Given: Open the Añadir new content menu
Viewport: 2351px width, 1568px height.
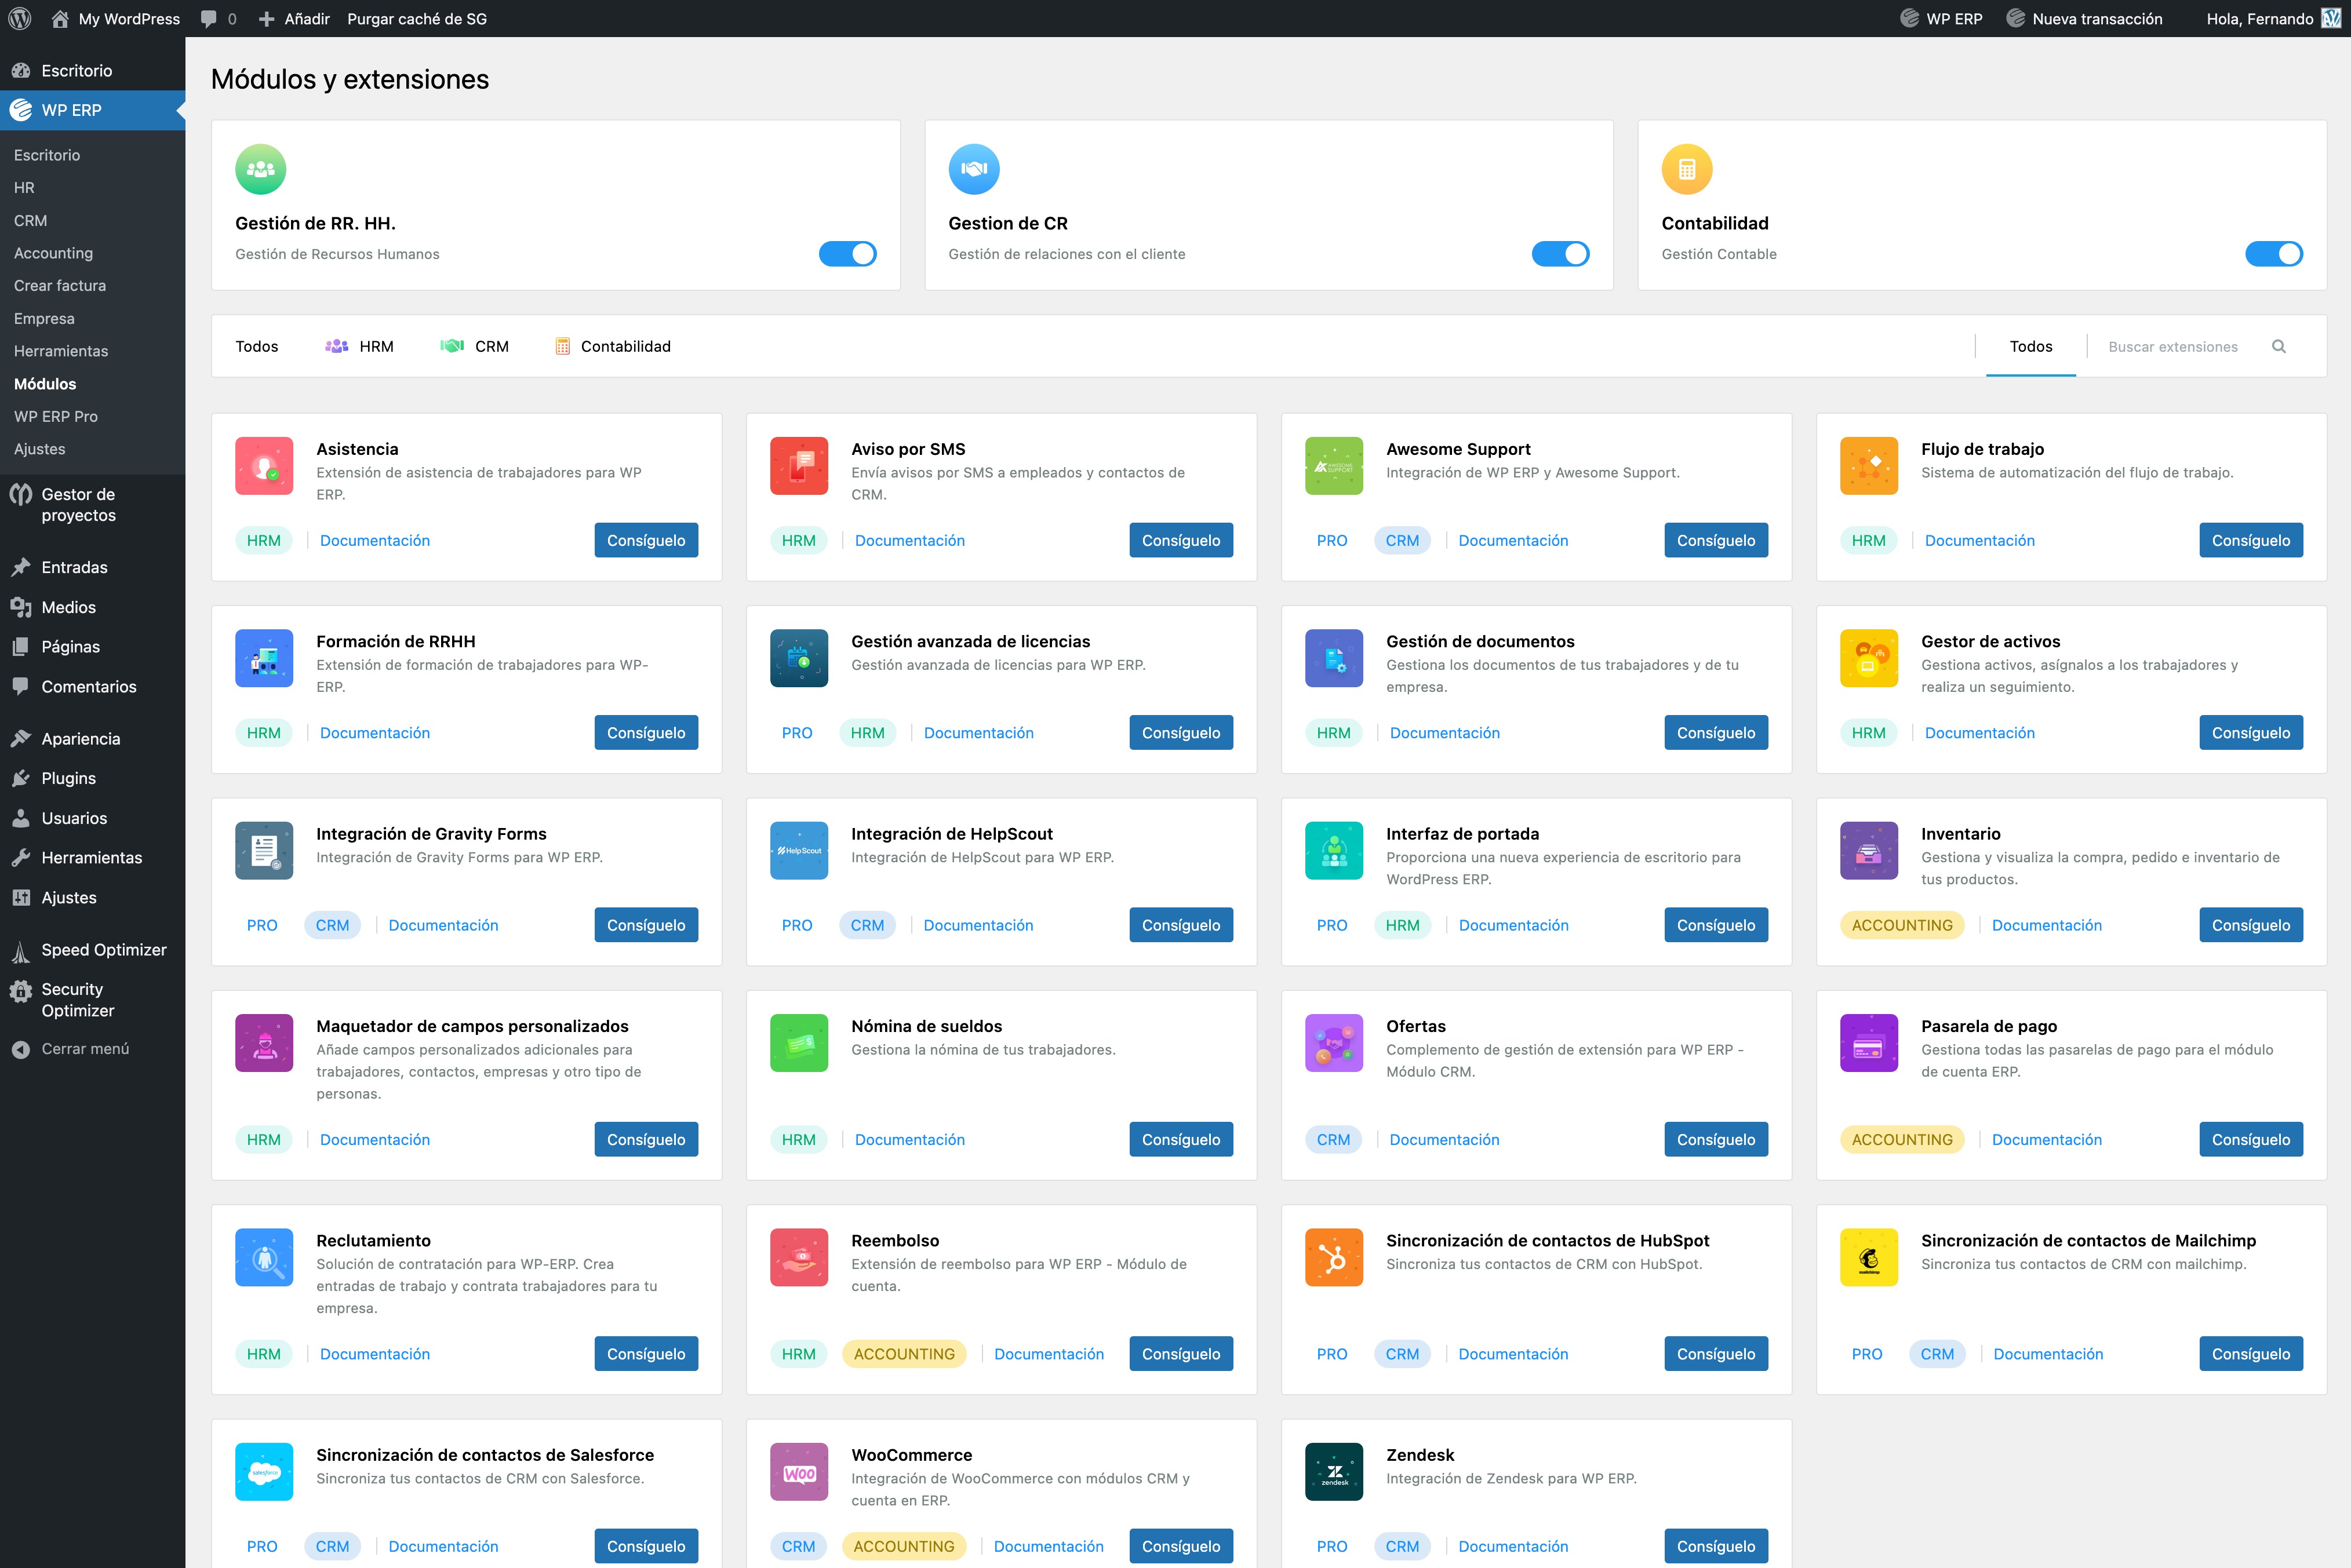Looking at the screenshot, I should (x=294, y=18).
